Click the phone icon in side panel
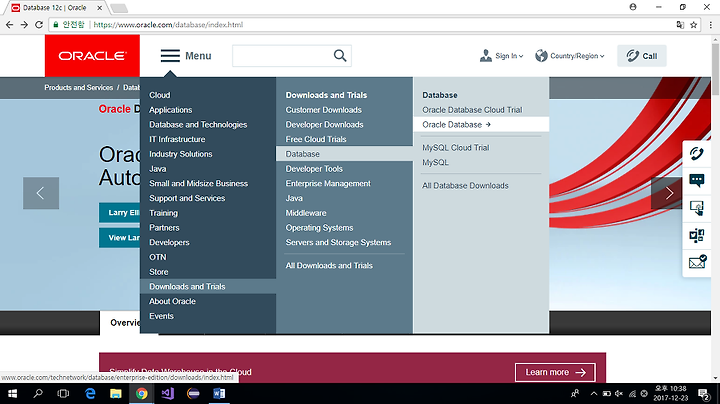The width and height of the screenshot is (720, 404). pos(697,153)
